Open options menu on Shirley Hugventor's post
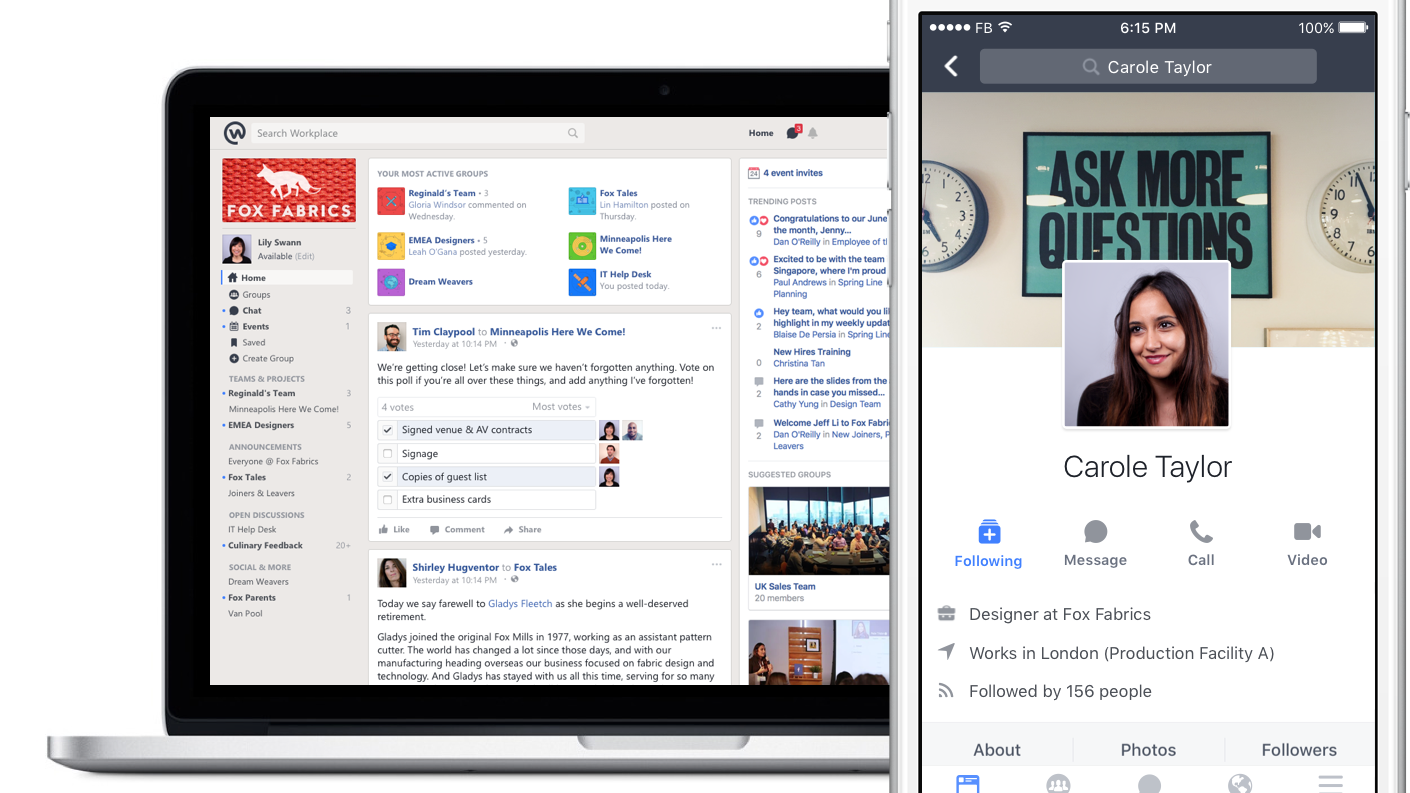Screen dimensions: 1410x793 click(716, 565)
